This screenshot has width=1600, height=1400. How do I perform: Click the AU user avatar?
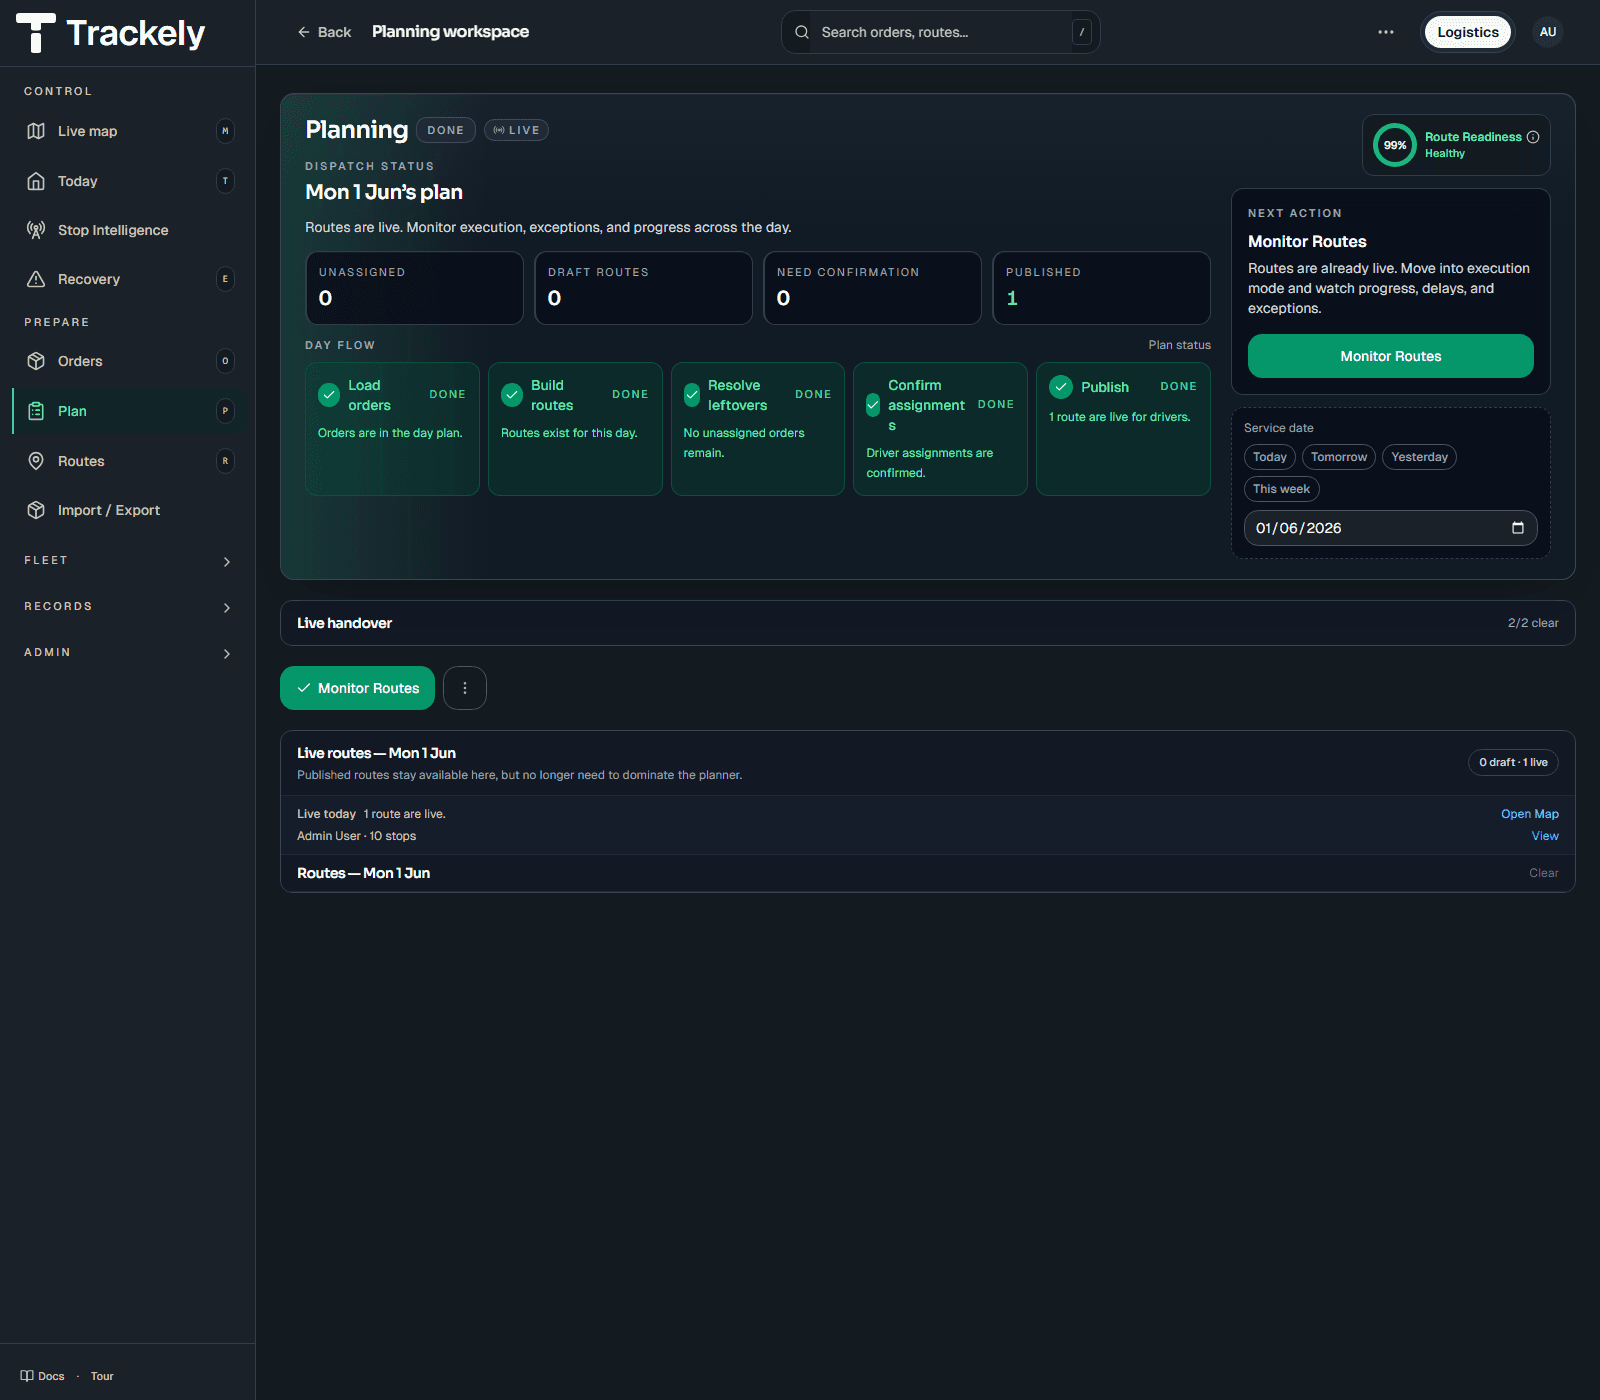(x=1548, y=32)
